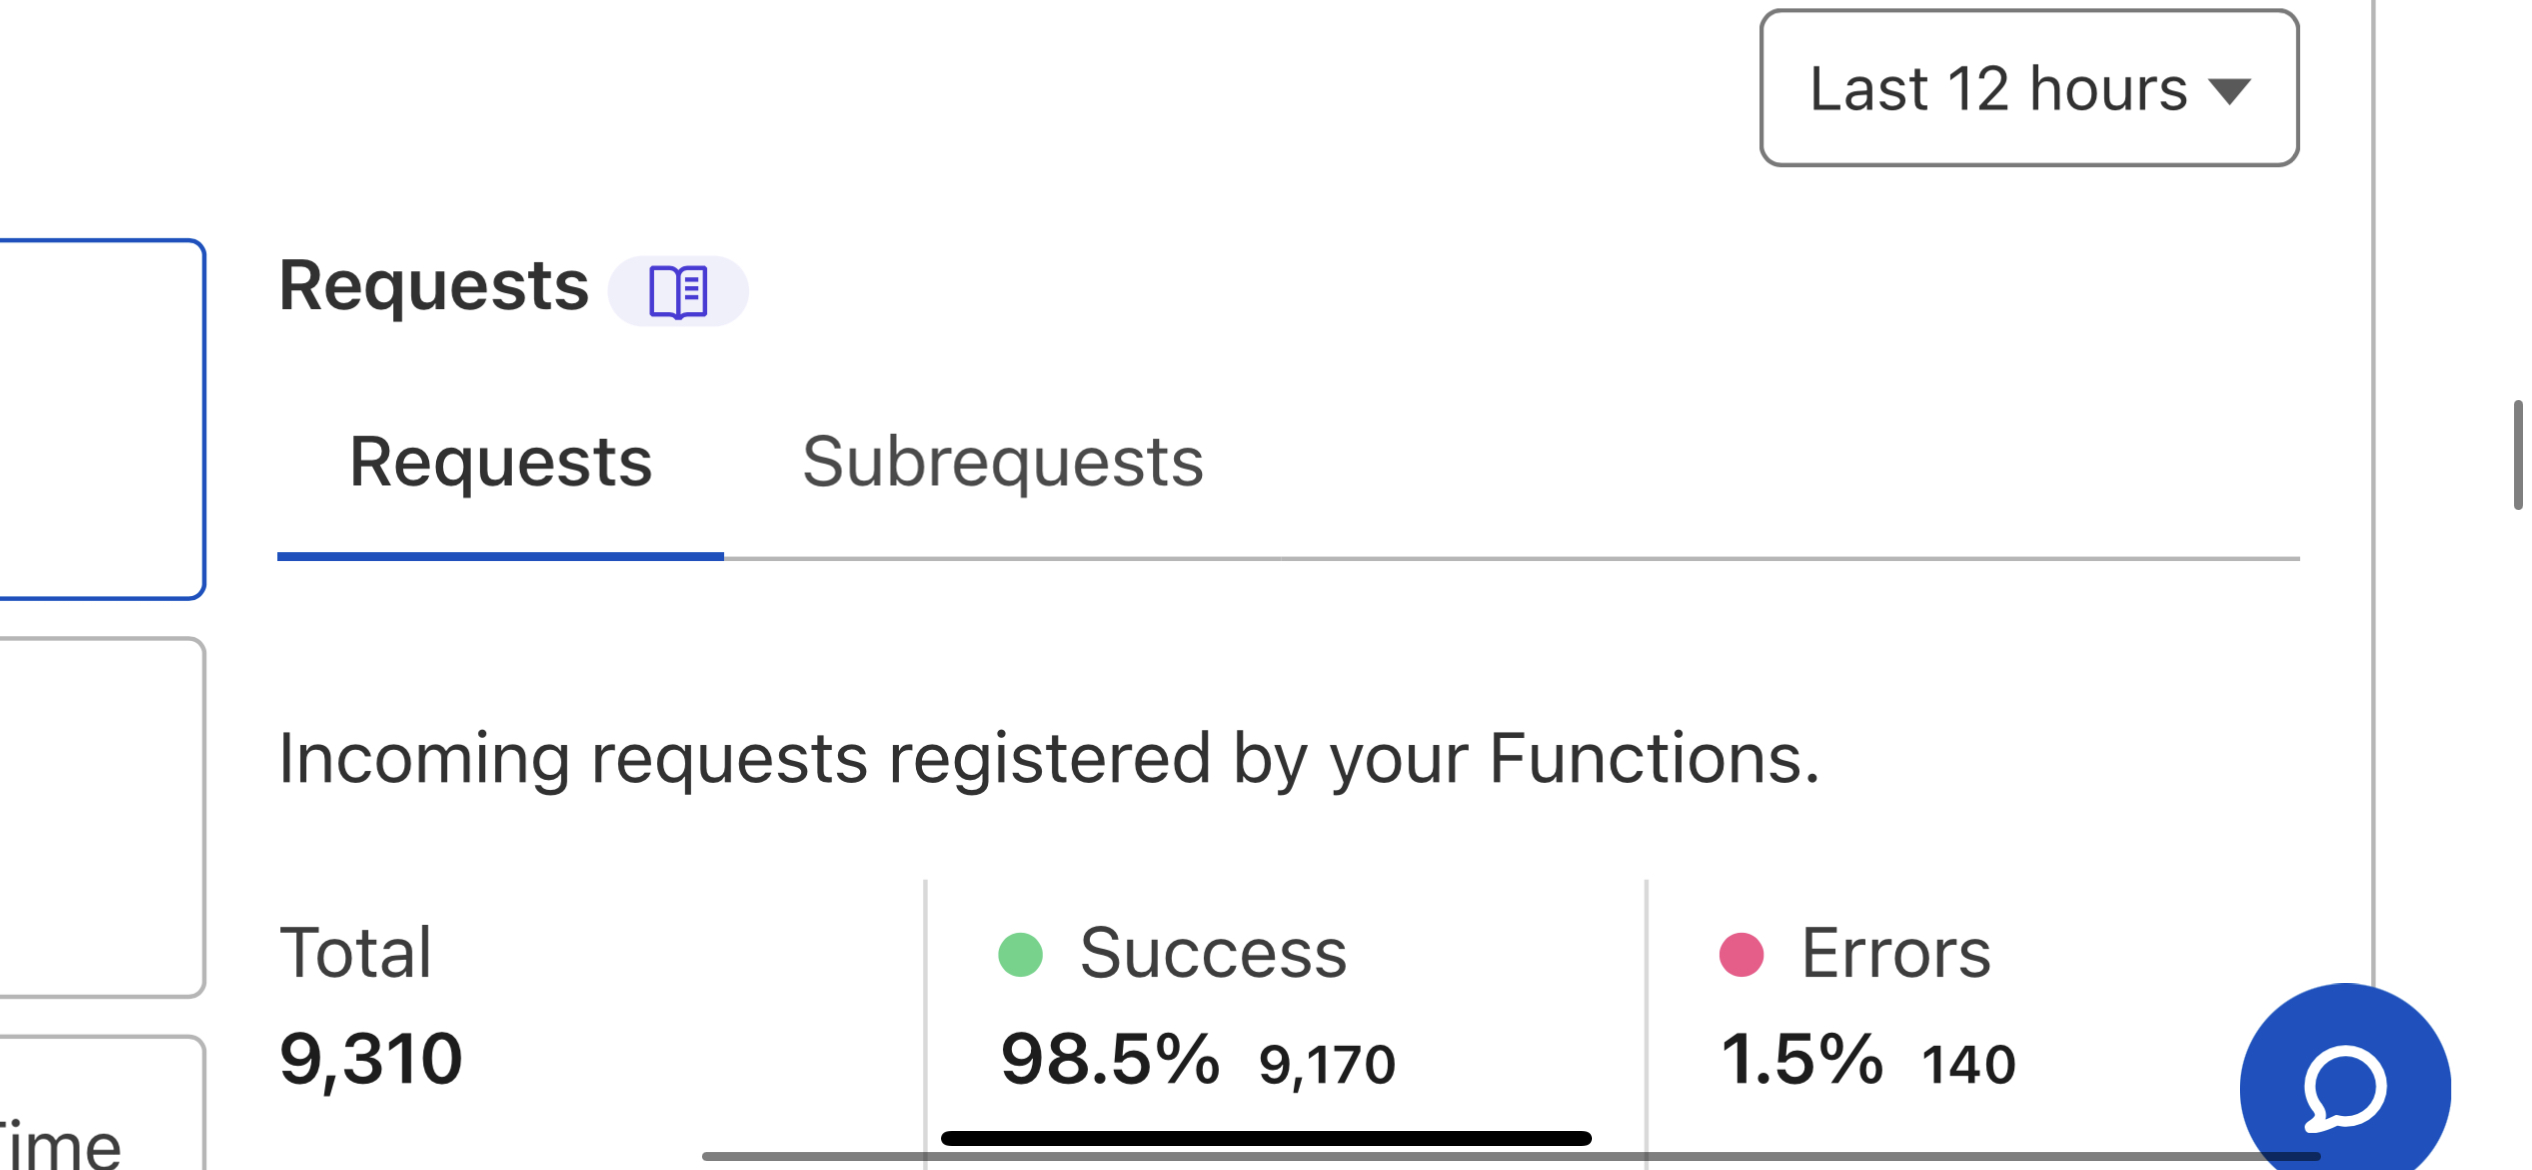Click the pink Errors status dot
The image size is (2532, 1170).
point(1741,954)
